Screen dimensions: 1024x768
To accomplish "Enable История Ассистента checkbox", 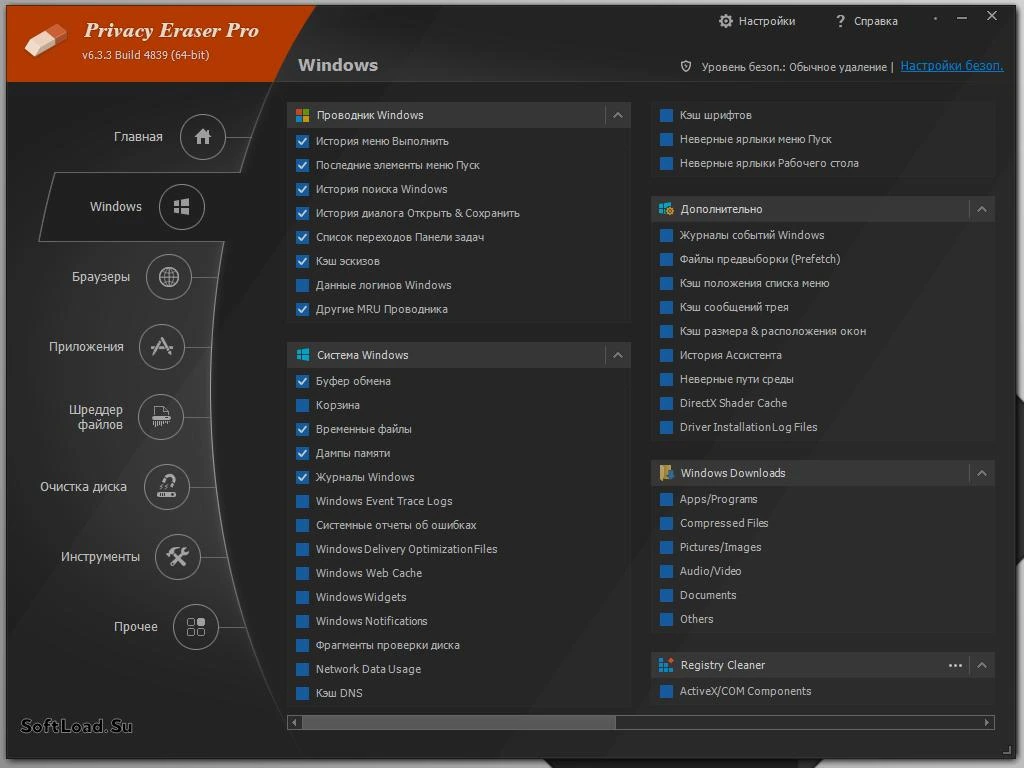I will [666, 355].
